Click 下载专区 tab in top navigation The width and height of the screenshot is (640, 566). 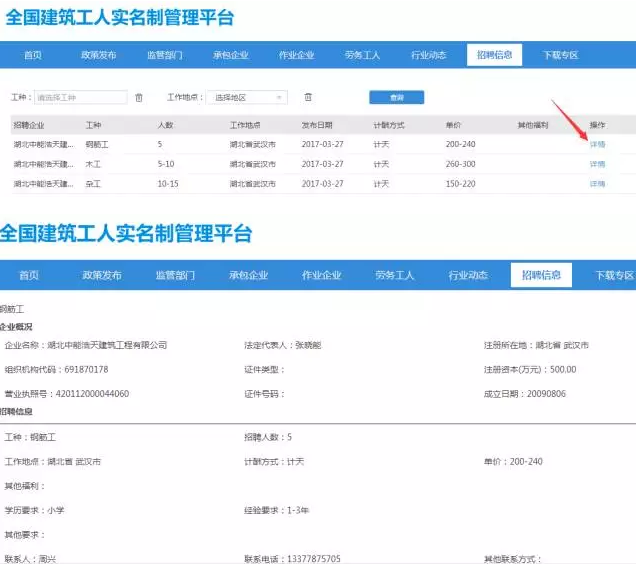tap(560, 55)
